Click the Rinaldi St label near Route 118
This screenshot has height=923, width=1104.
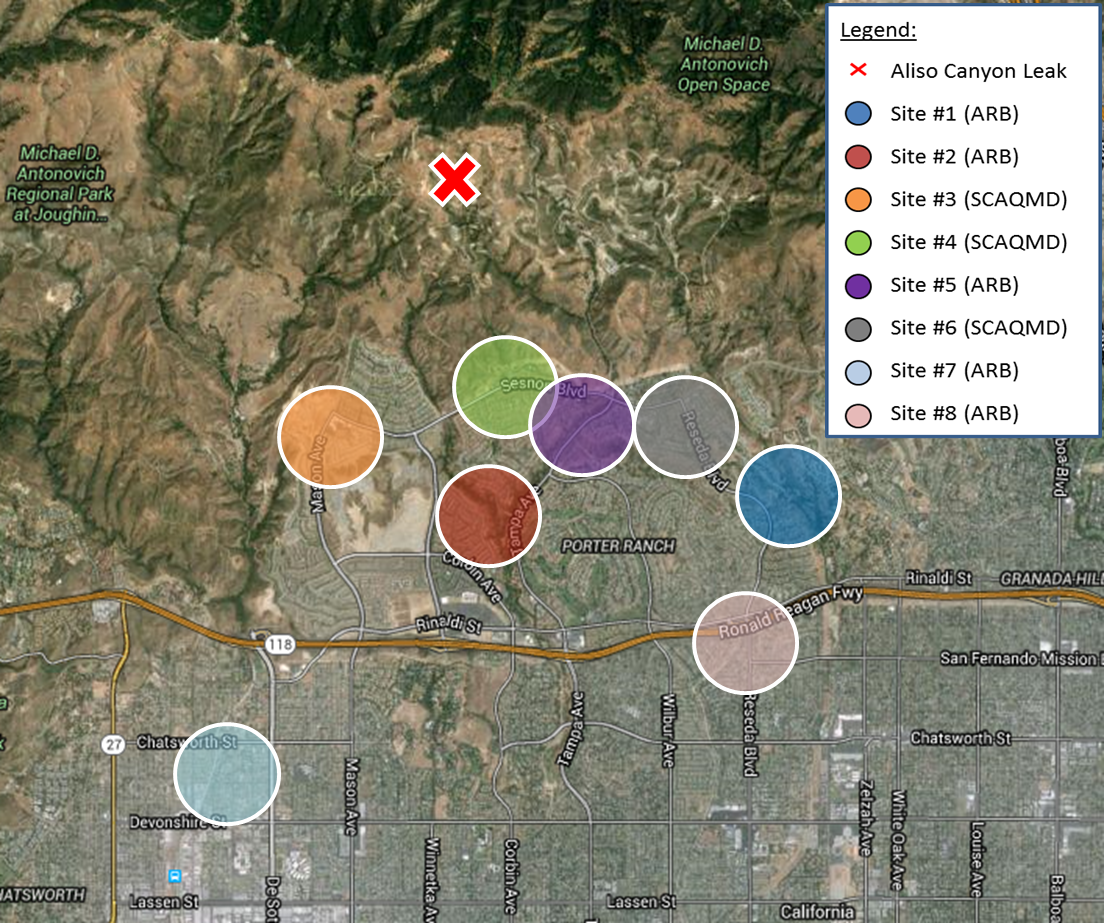point(448,624)
